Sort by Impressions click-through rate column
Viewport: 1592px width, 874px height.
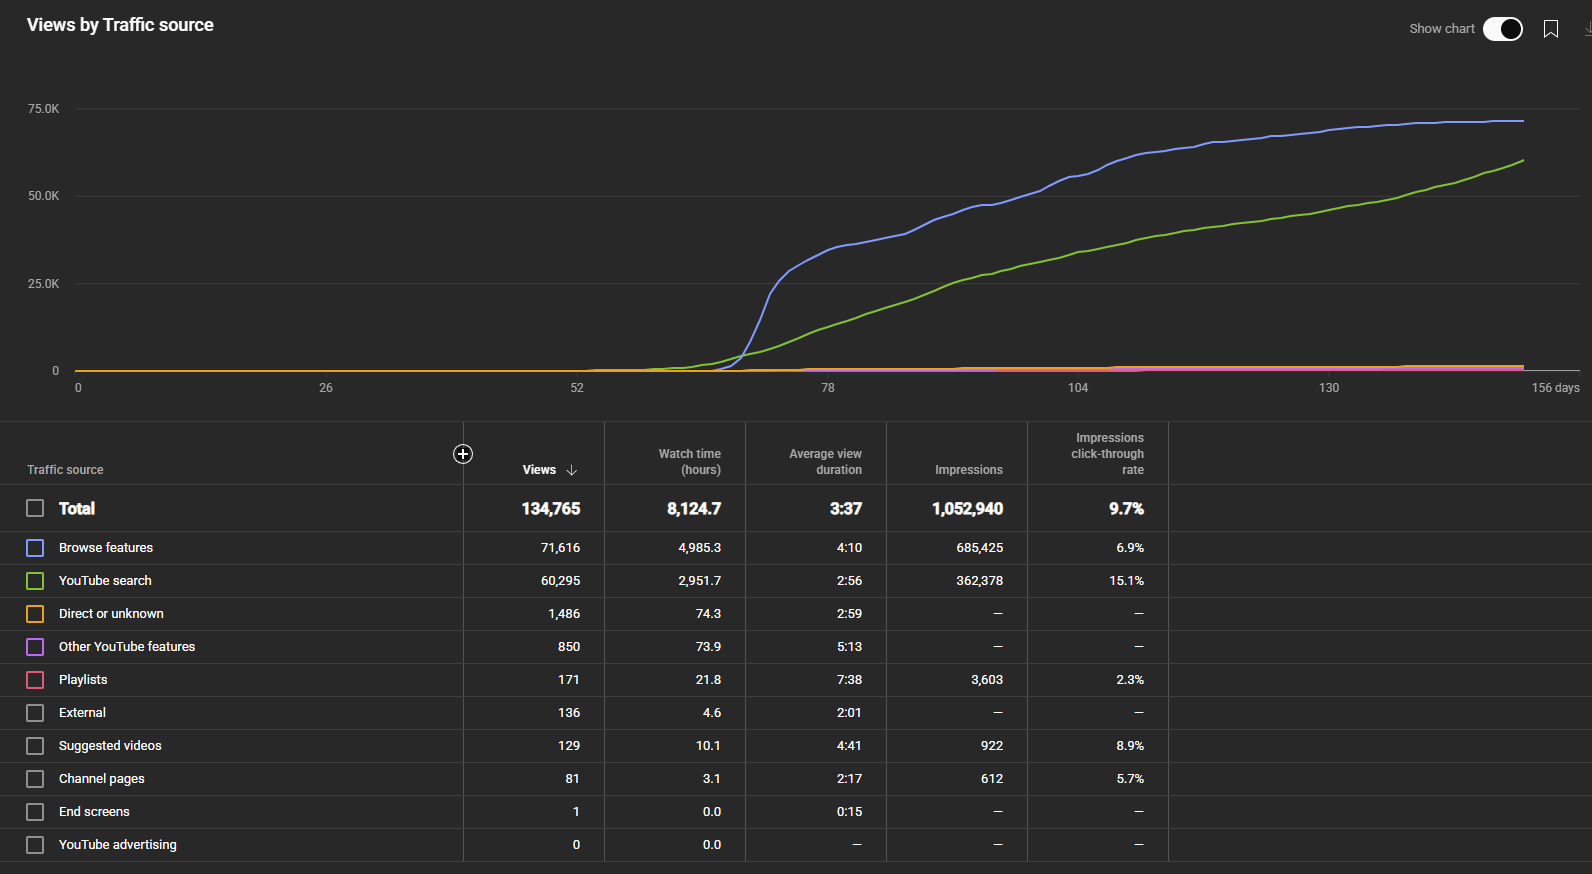(1108, 454)
